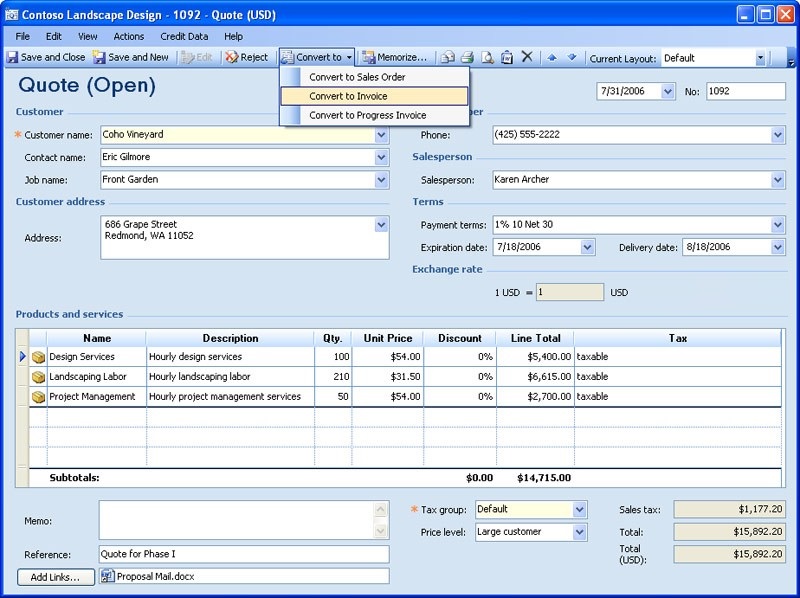The width and height of the screenshot is (800, 598).
Task: Expand the Price level dropdown
Action: tap(579, 532)
